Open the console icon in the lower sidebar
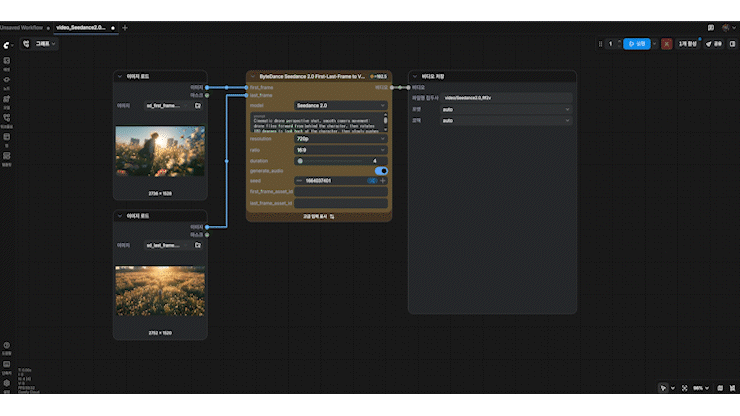 [x=7, y=365]
